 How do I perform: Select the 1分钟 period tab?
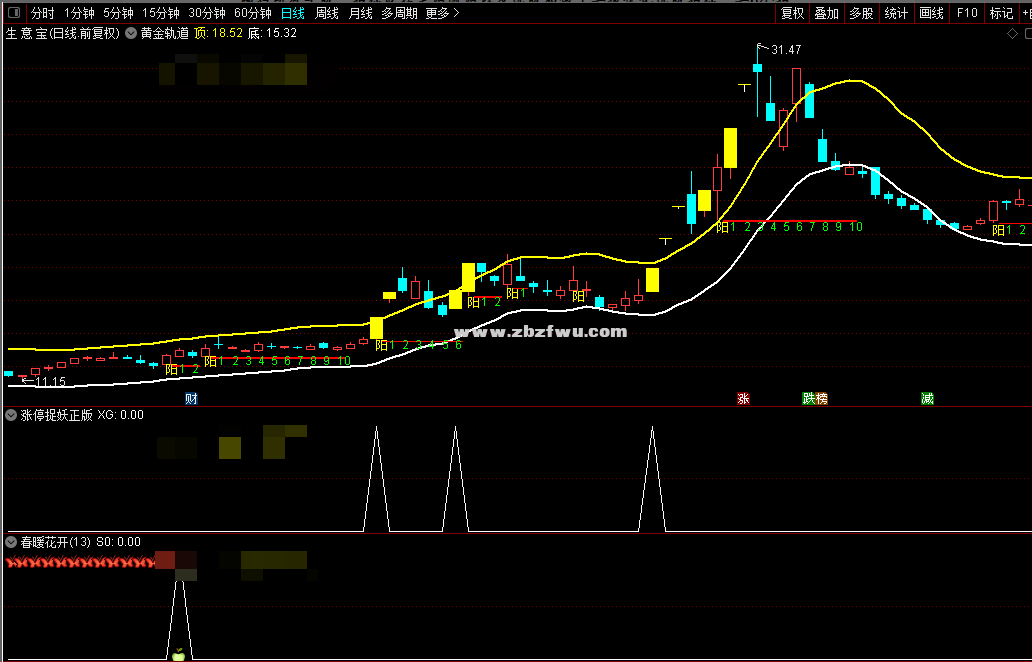tap(79, 13)
